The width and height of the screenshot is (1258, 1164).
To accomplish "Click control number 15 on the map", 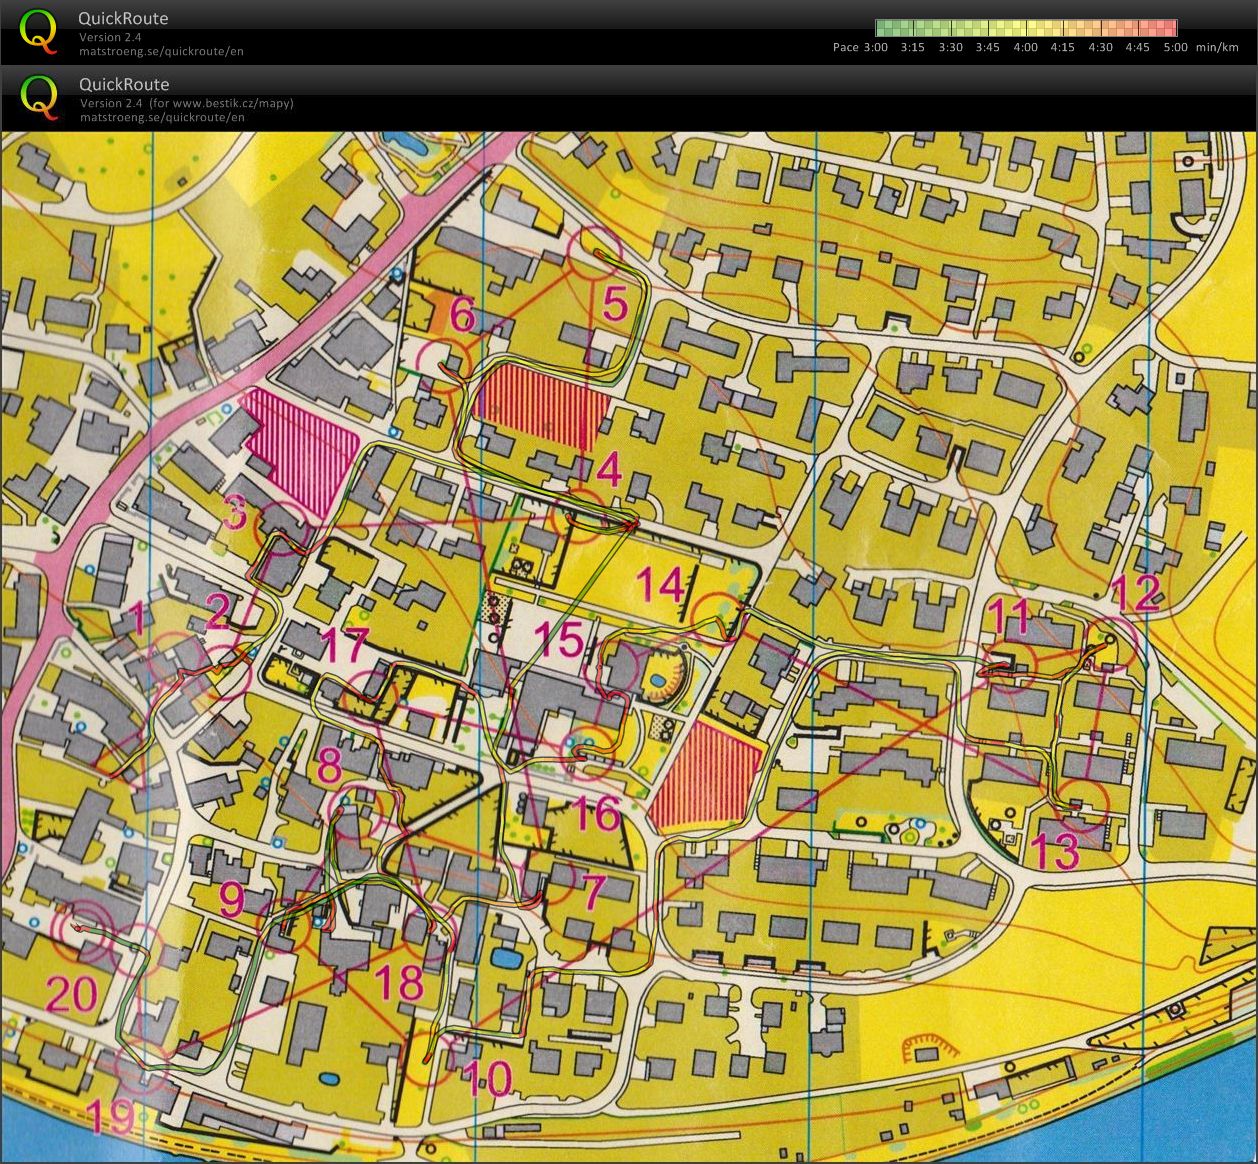I will tap(559, 639).
